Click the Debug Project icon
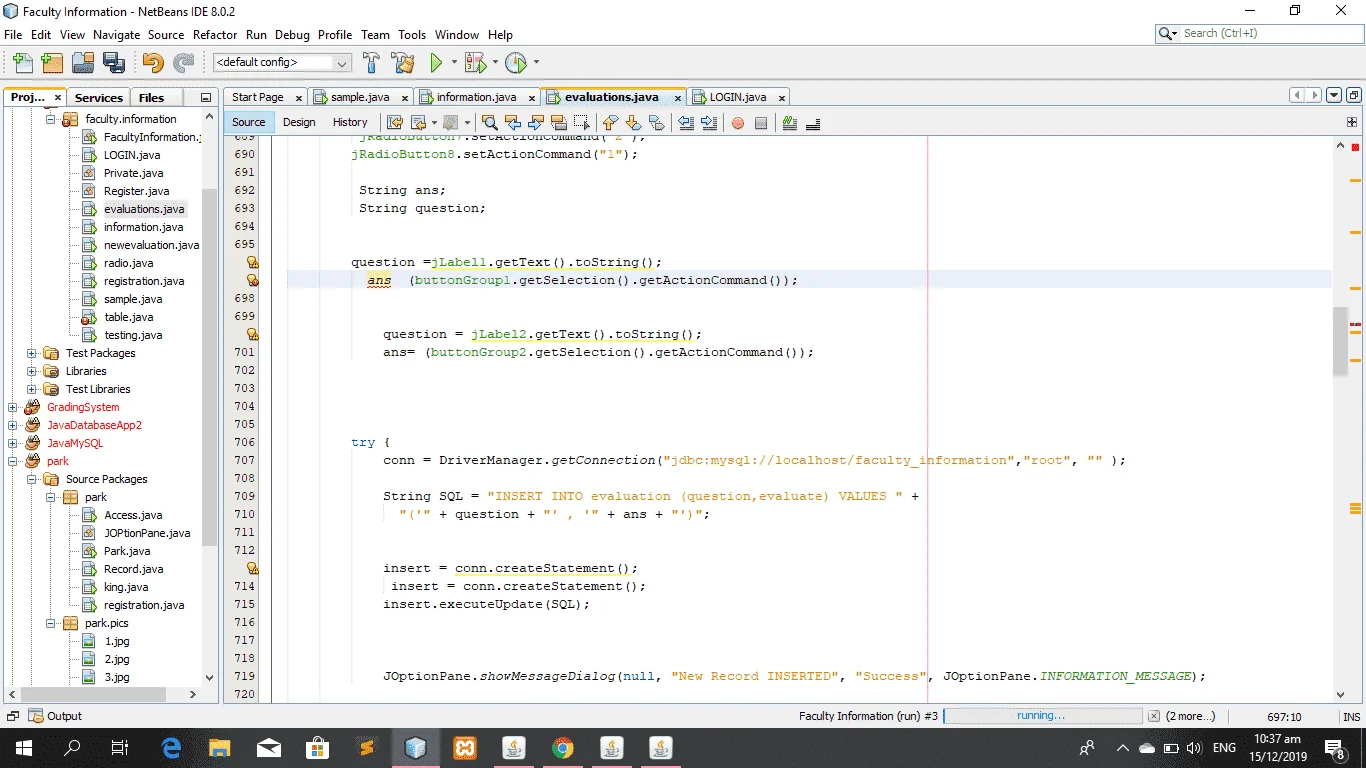Screen dimensions: 1366x768 (474, 62)
